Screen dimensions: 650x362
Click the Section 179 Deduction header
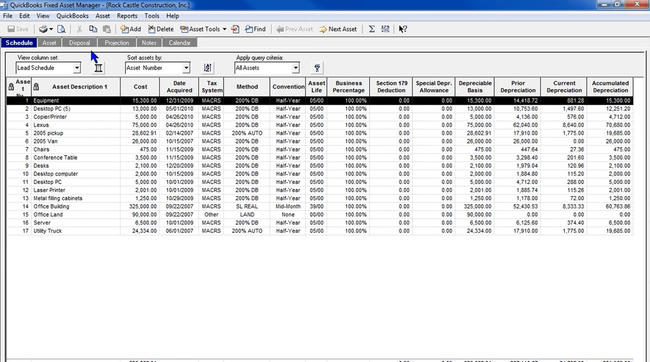(391, 87)
